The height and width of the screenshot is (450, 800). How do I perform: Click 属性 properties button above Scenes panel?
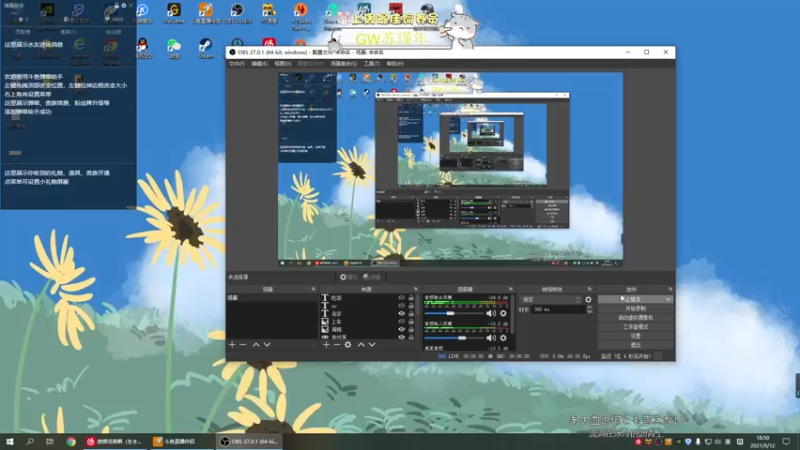348,277
